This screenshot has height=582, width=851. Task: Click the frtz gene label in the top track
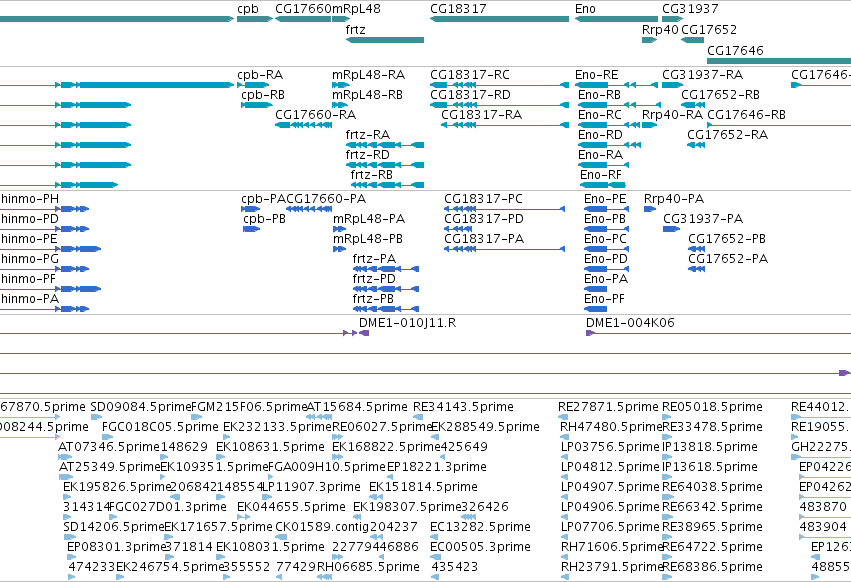pos(355,30)
